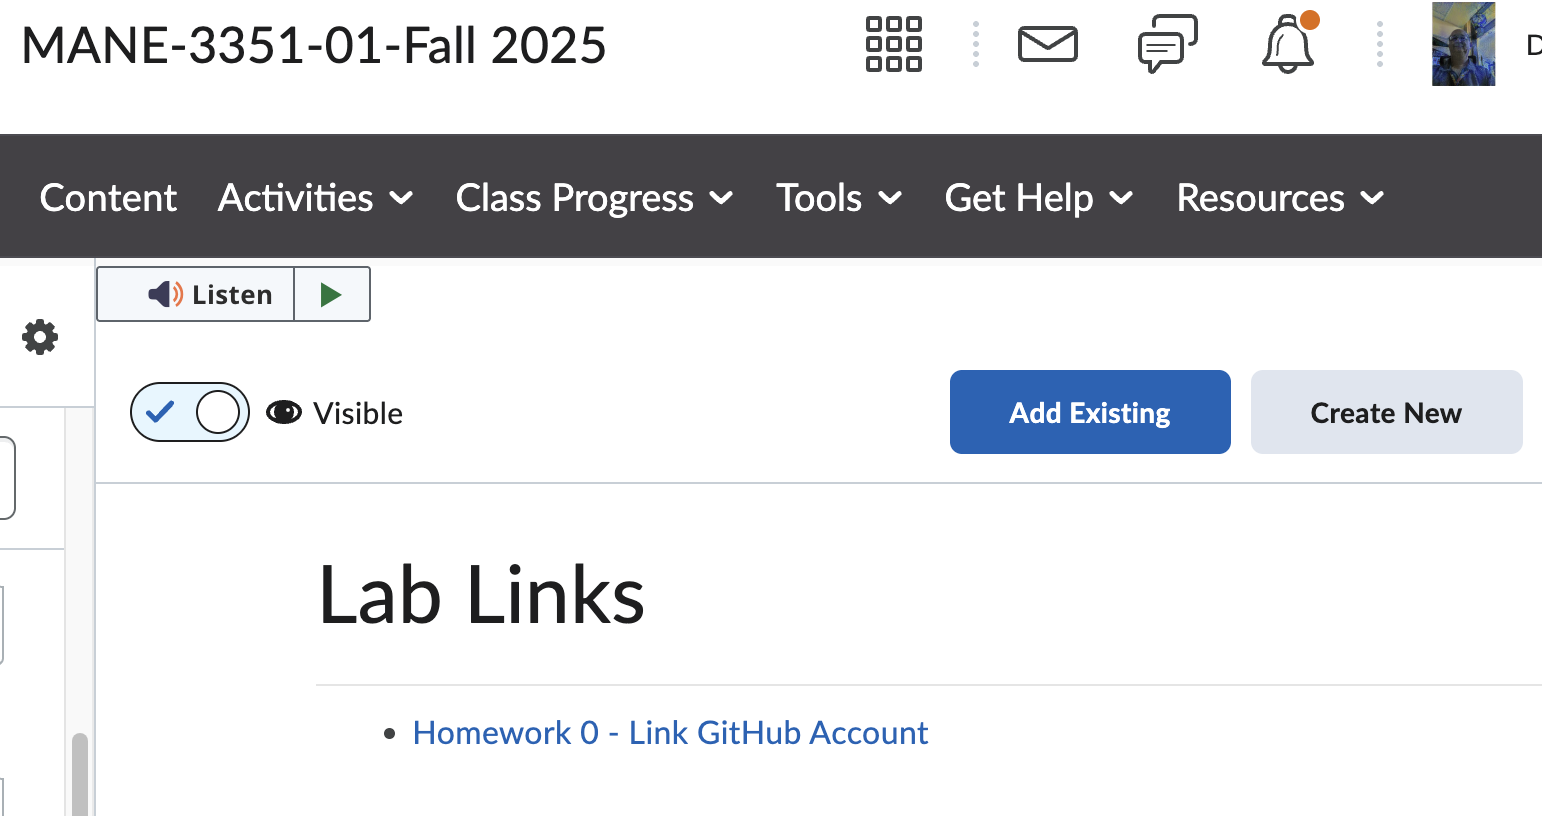Click the MANE-3351-01-Fall 2025 course title
The width and height of the screenshot is (1542, 816).
314,46
